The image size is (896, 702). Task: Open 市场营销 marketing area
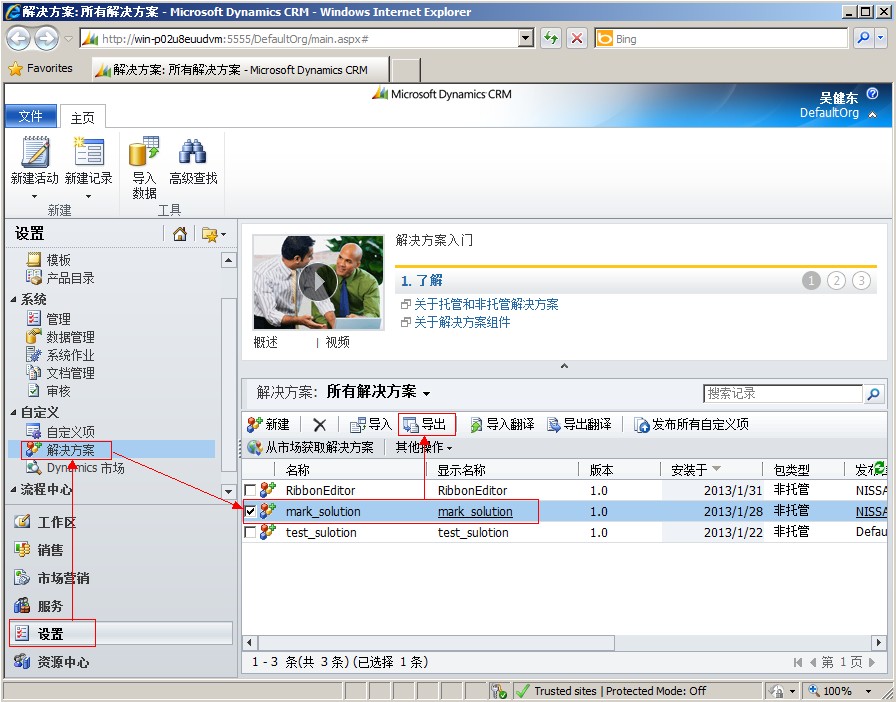coord(51,578)
